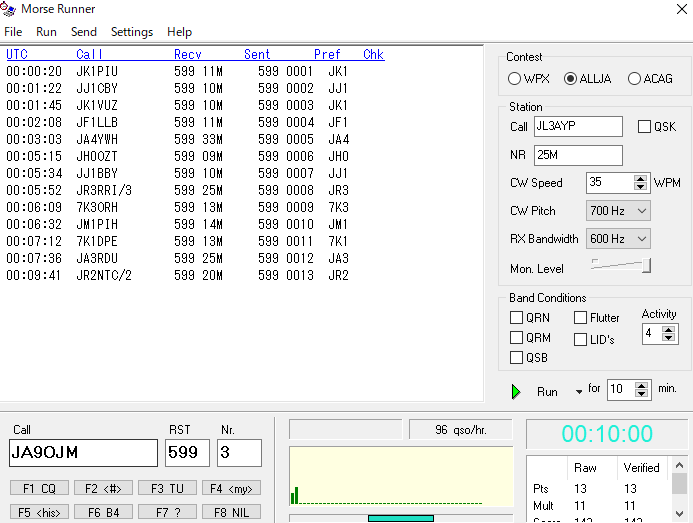Open the Settings menu
The image size is (693, 523).
click(132, 32)
